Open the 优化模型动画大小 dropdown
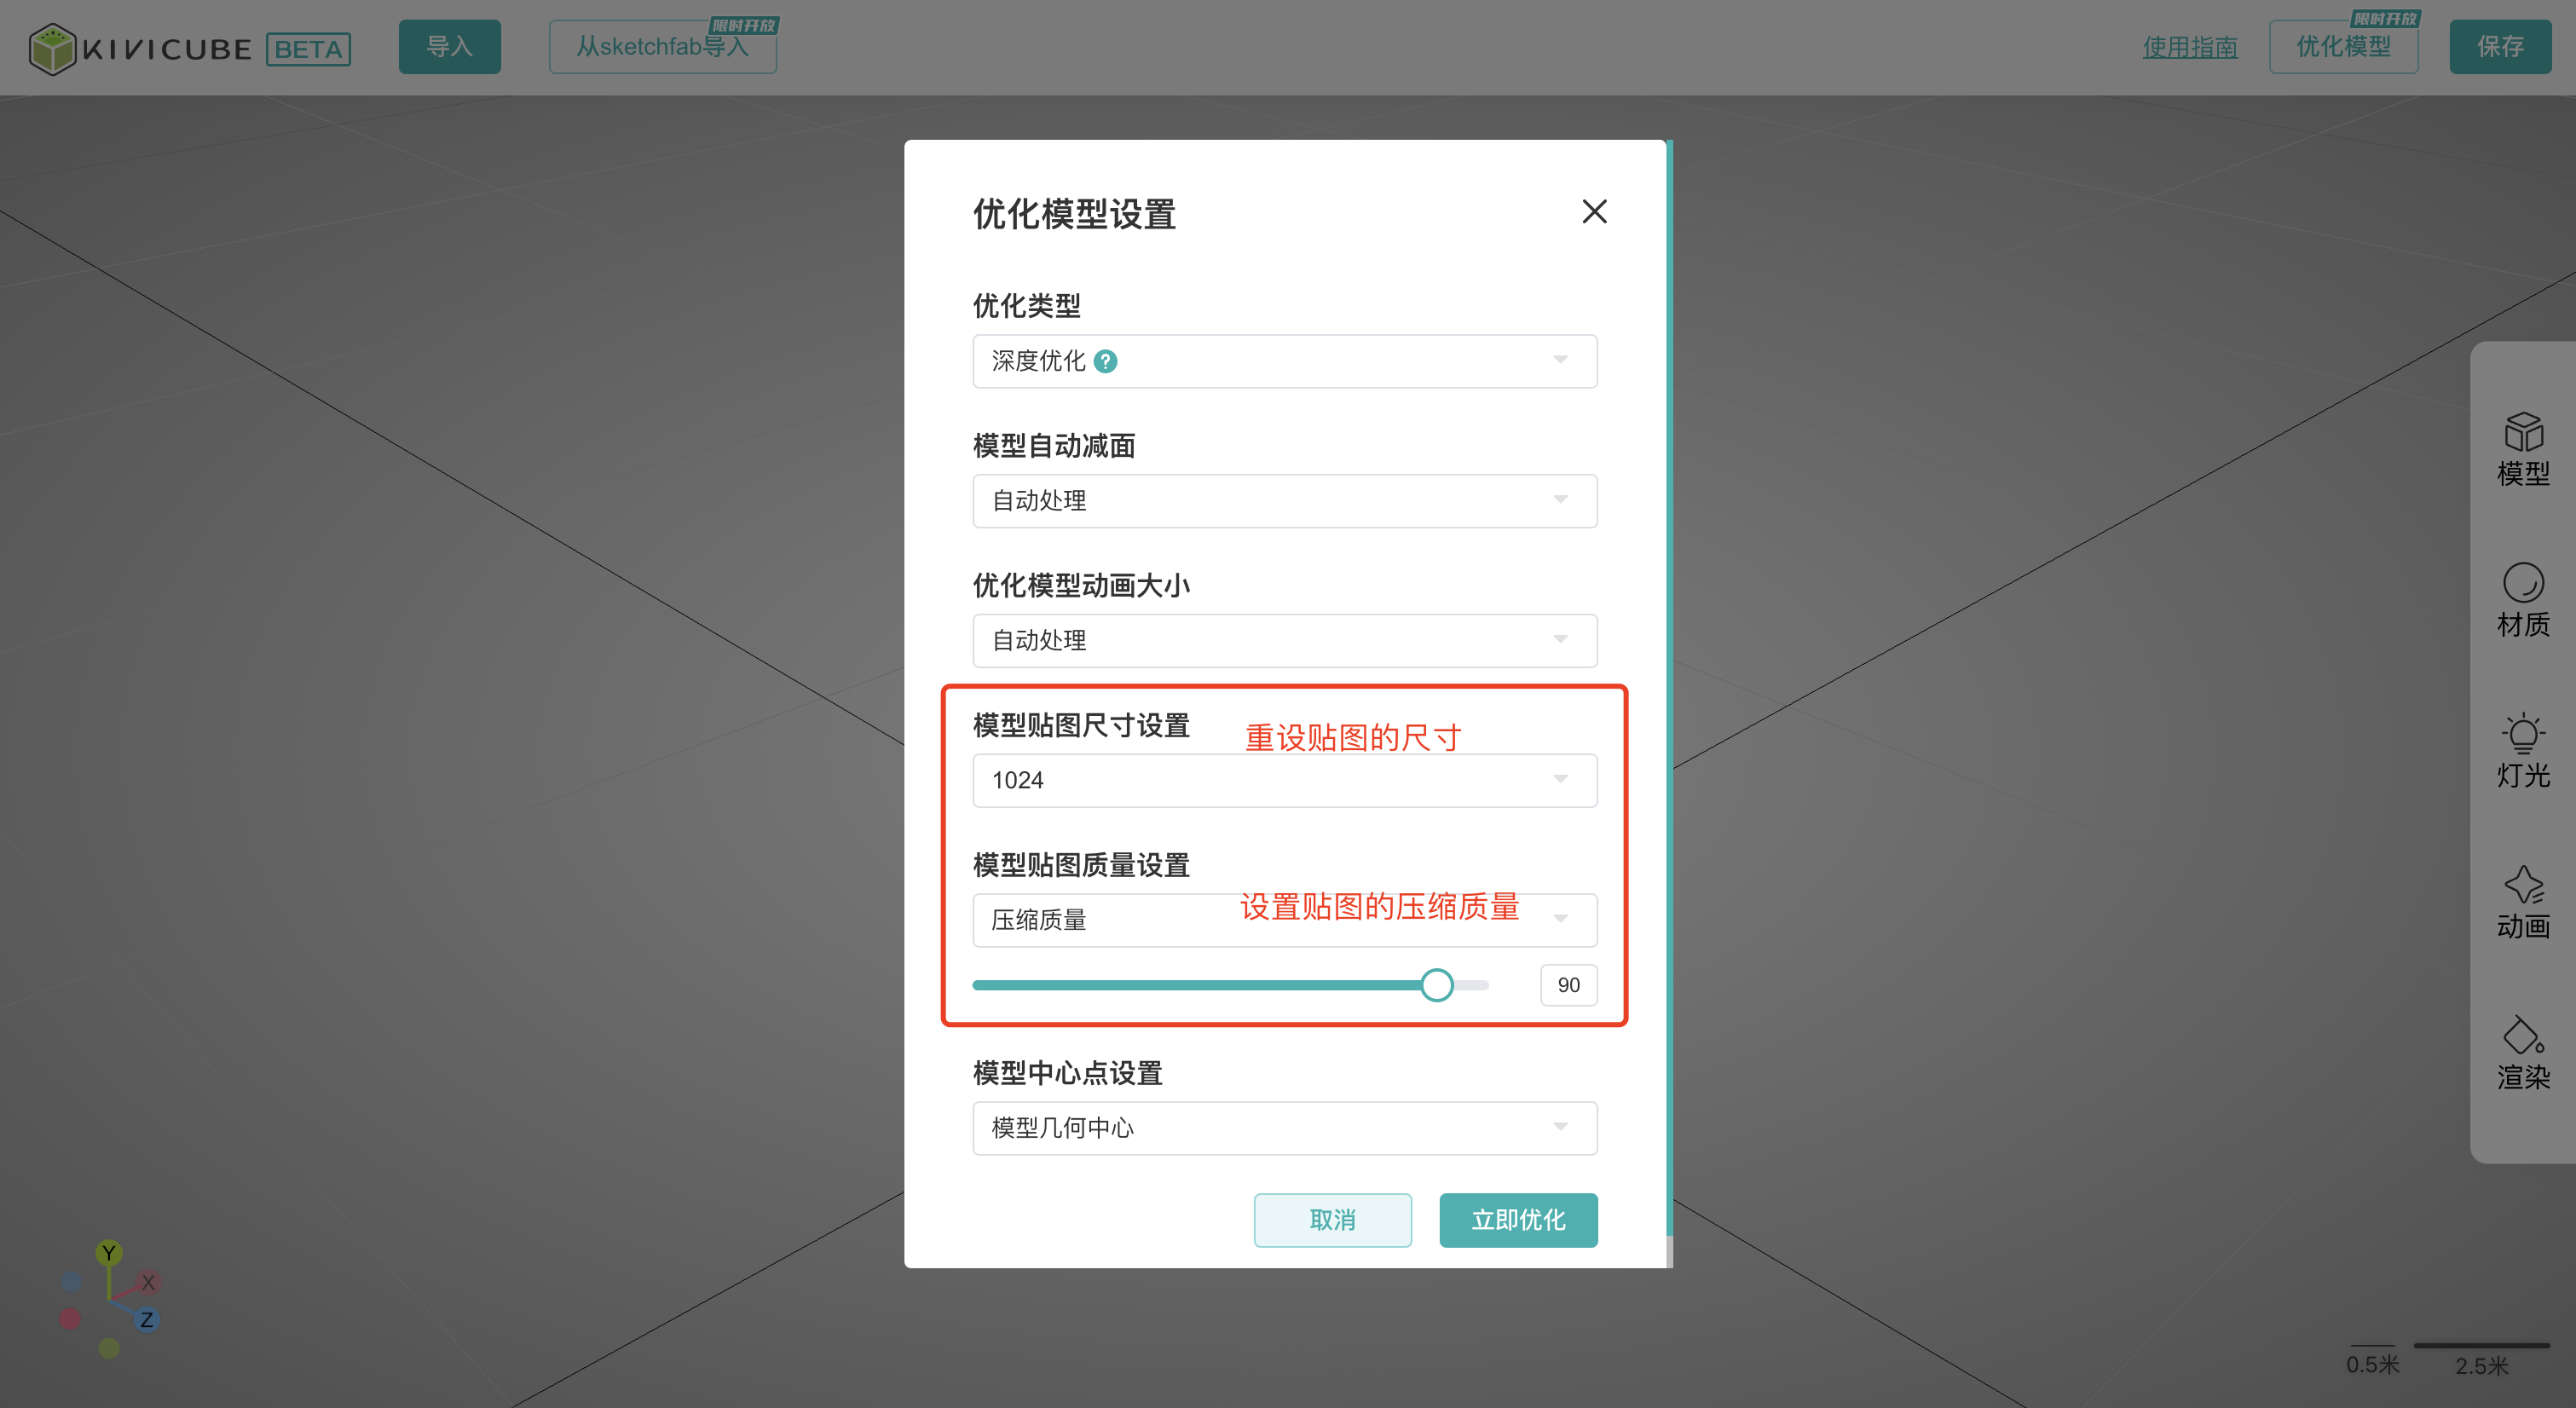The width and height of the screenshot is (2576, 1408). pyautogui.click(x=1284, y=641)
